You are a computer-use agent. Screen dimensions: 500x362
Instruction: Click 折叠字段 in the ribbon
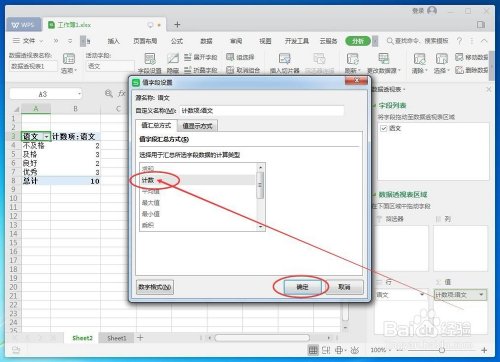point(201,70)
